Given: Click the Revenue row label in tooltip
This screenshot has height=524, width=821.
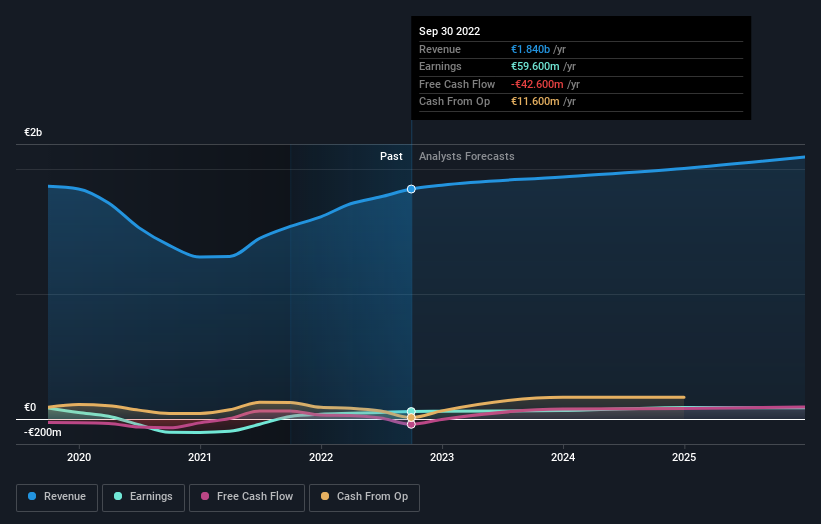Looking at the screenshot, I should pyautogui.click(x=440, y=49).
